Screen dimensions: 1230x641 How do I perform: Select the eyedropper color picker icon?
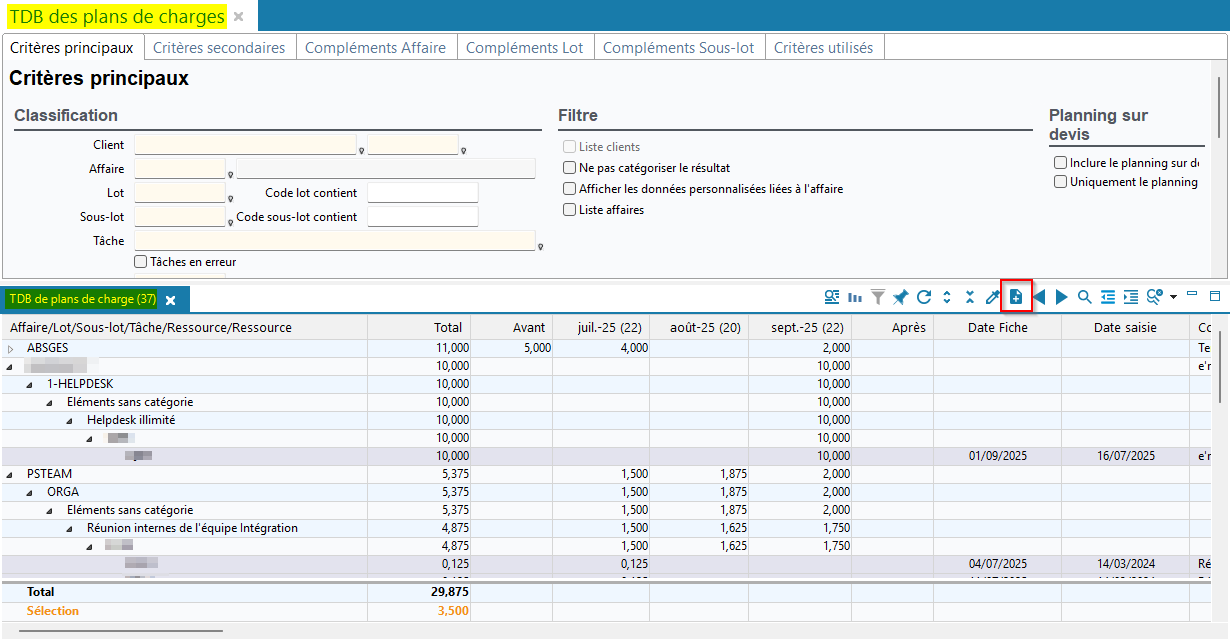(x=993, y=297)
